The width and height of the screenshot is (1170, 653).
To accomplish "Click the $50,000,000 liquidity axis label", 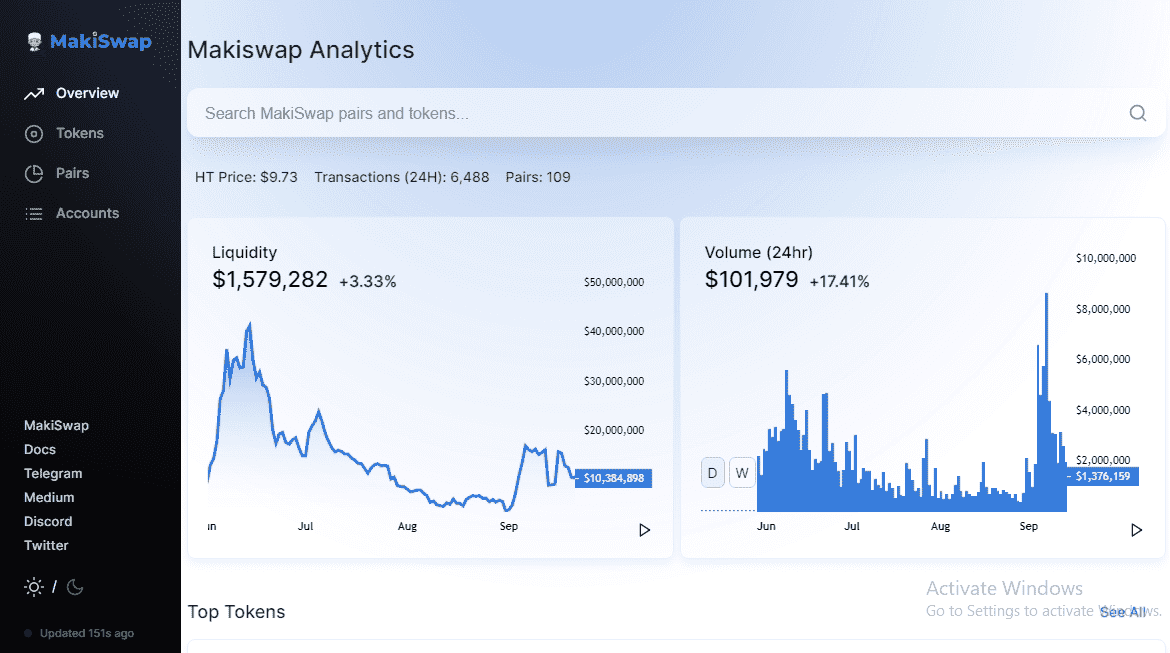I will 614,282.
